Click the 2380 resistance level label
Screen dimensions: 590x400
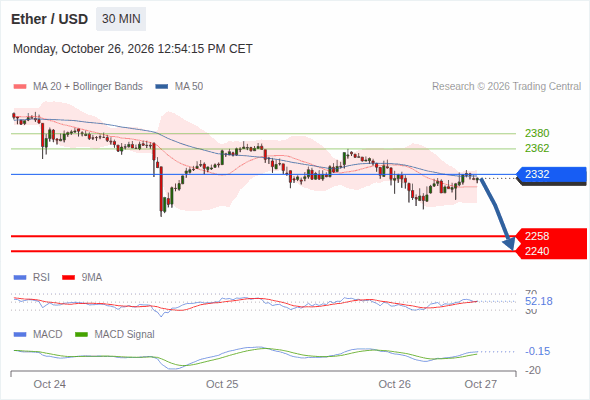[537, 133]
